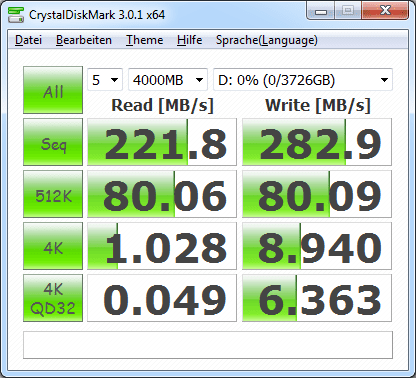Viewport: 416px width, 378px height.
Task: Open the Theme menu
Action: pyautogui.click(x=144, y=40)
